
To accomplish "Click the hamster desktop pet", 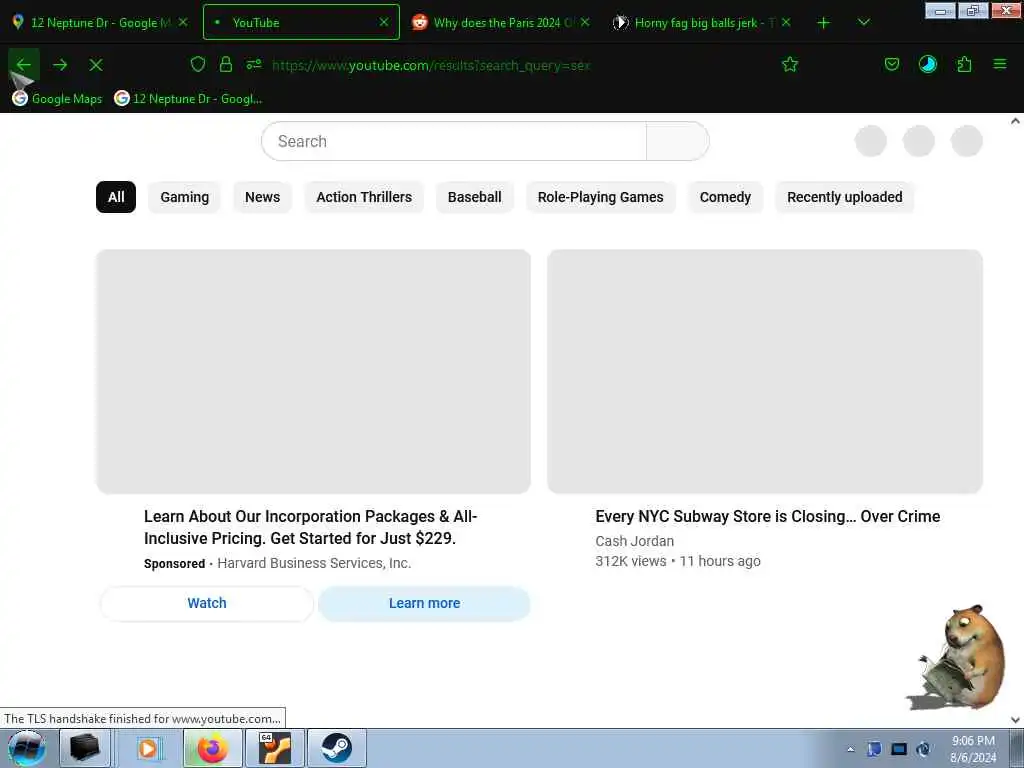I will (959, 657).
